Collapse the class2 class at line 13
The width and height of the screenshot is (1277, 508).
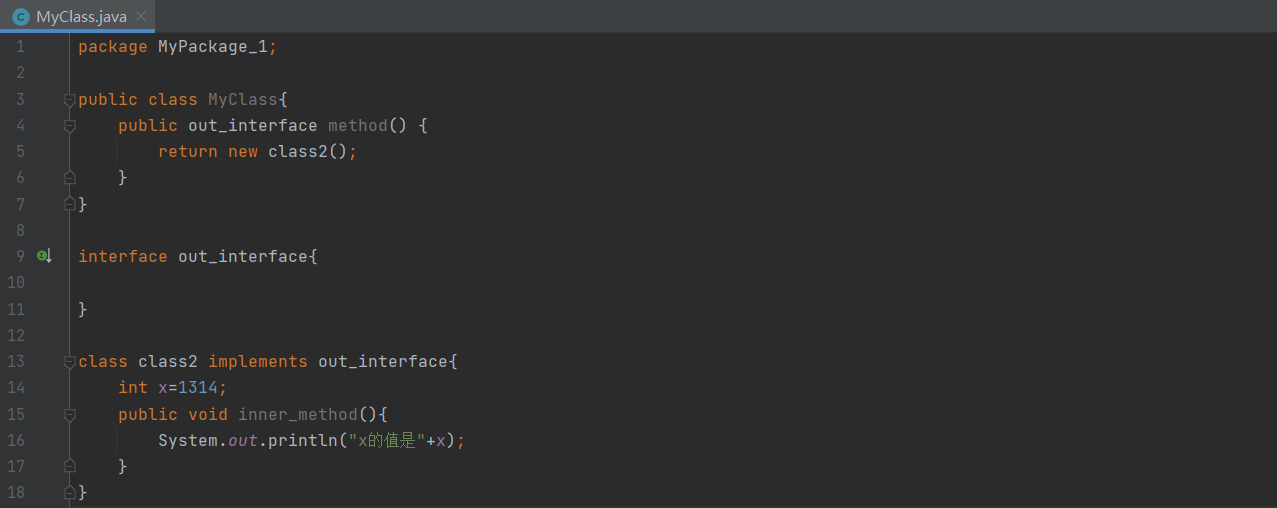[x=69, y=362]
